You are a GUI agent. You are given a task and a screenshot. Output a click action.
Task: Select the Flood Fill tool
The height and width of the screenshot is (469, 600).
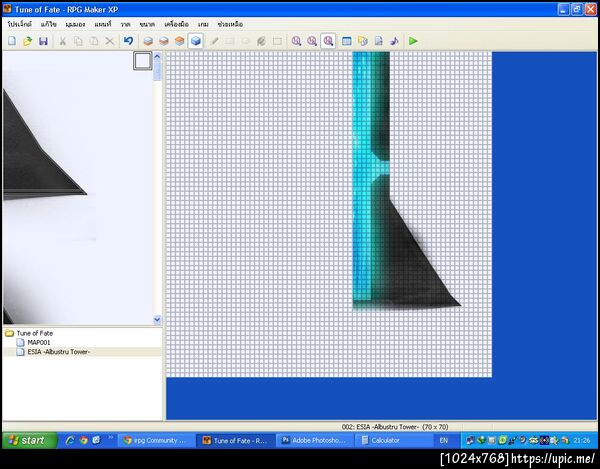tap(261, 41)
